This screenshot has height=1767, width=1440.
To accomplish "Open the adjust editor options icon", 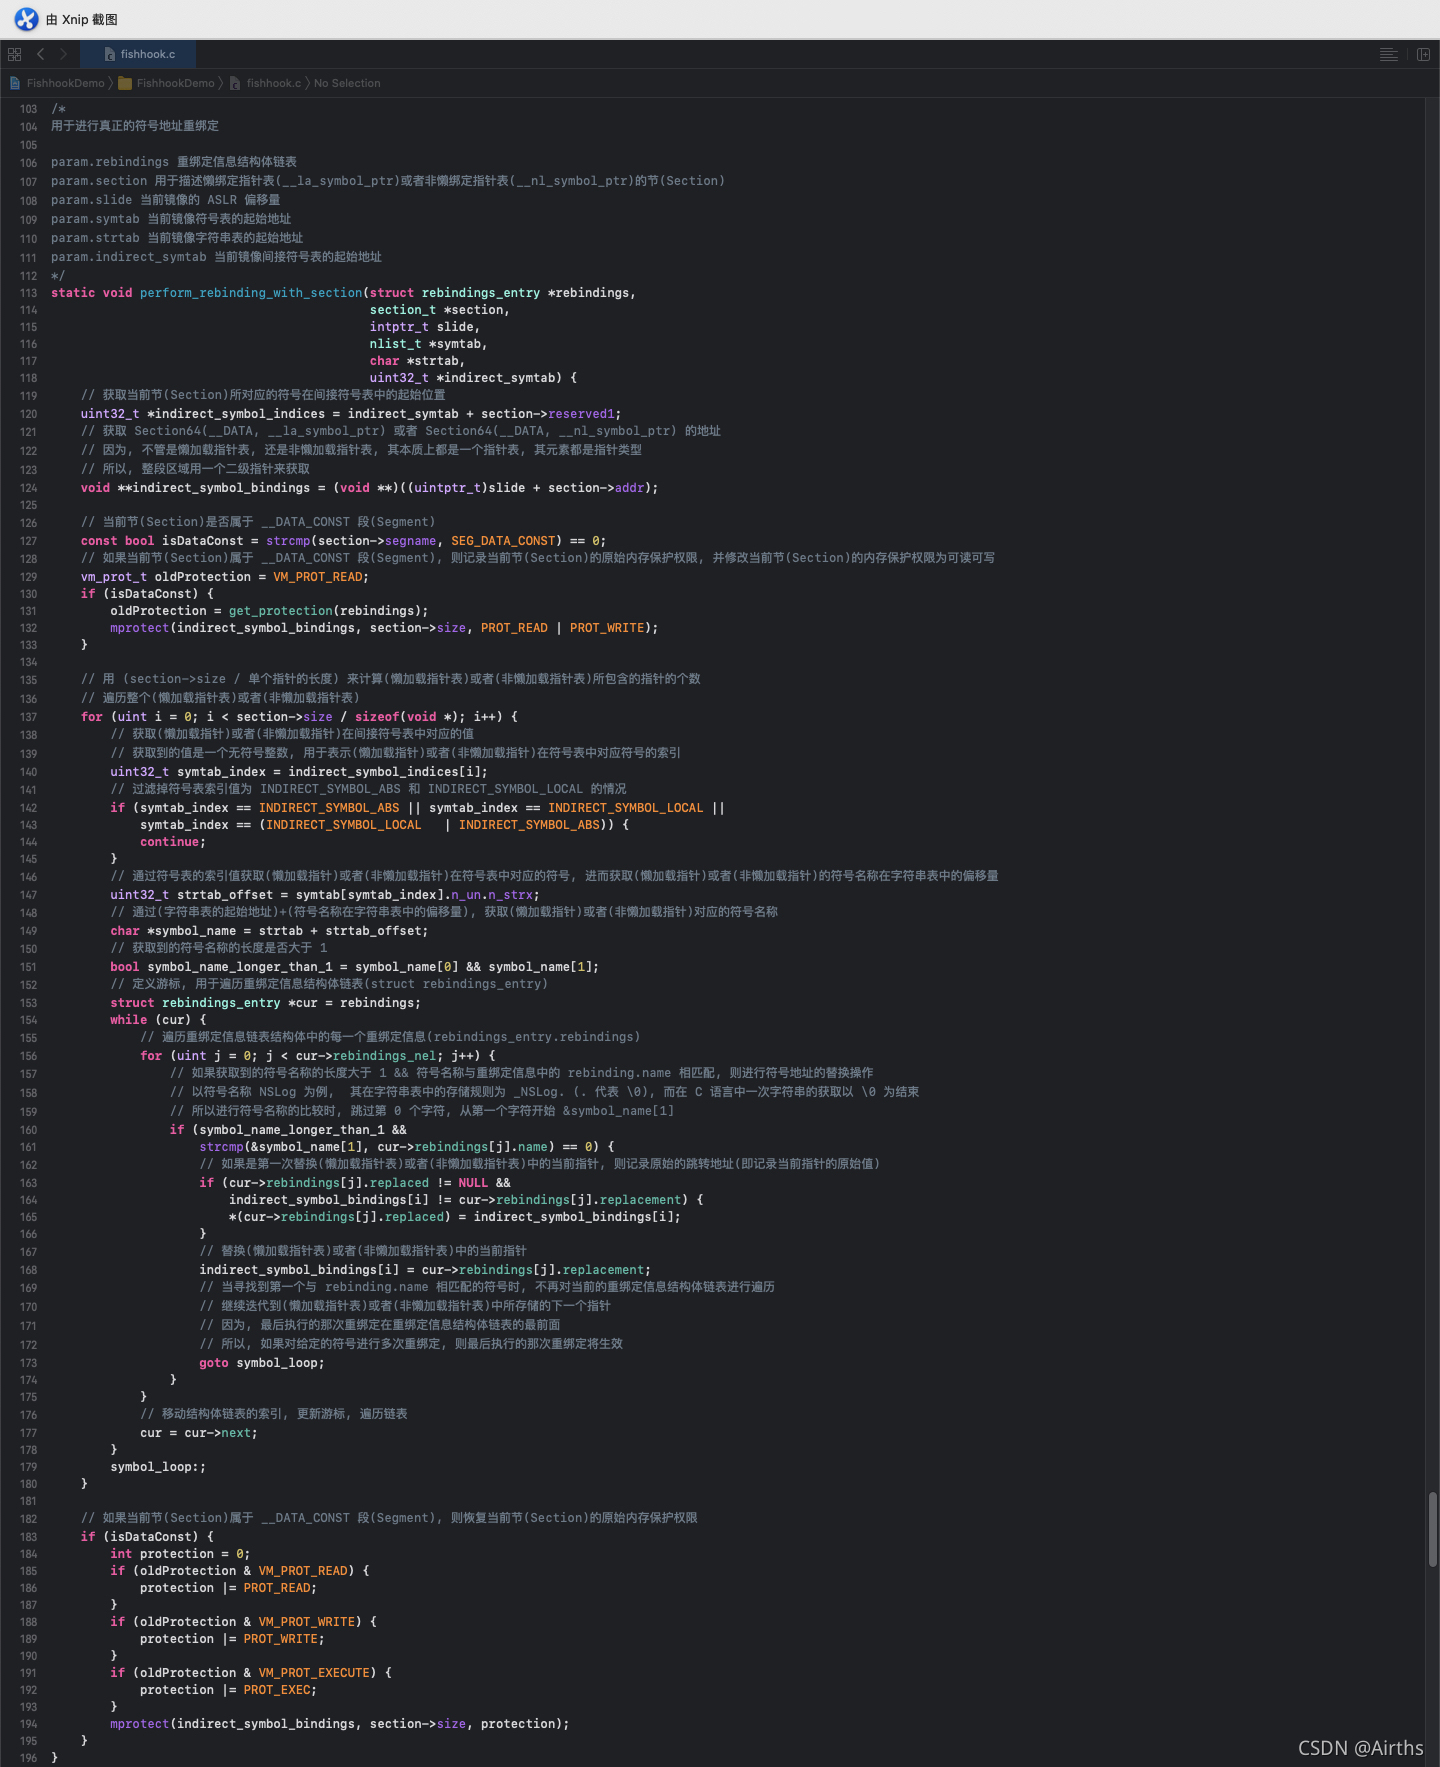I will click(1388, 54).
